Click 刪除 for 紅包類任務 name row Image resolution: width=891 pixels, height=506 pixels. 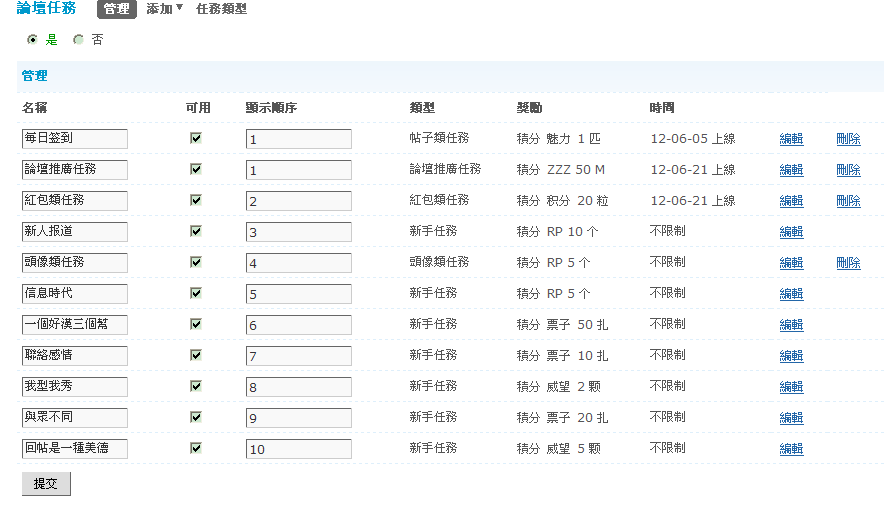click(848, 201)
